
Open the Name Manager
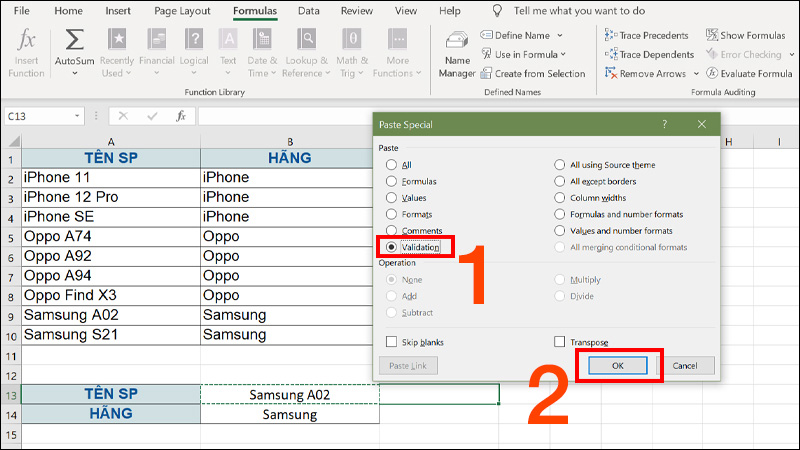pos(457,54)
